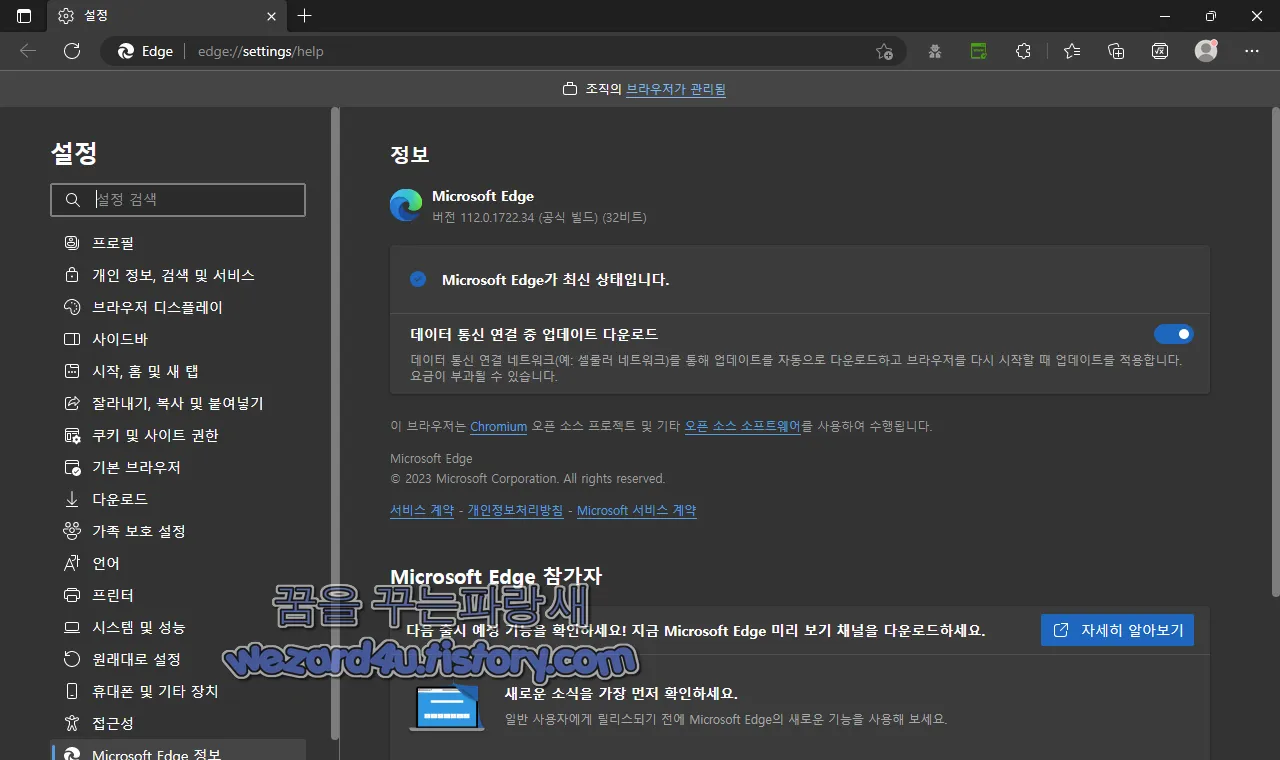
Task: Open the Microsoft 서비스 계약 link
Action: pyautogui.click(x=636, y=510)
